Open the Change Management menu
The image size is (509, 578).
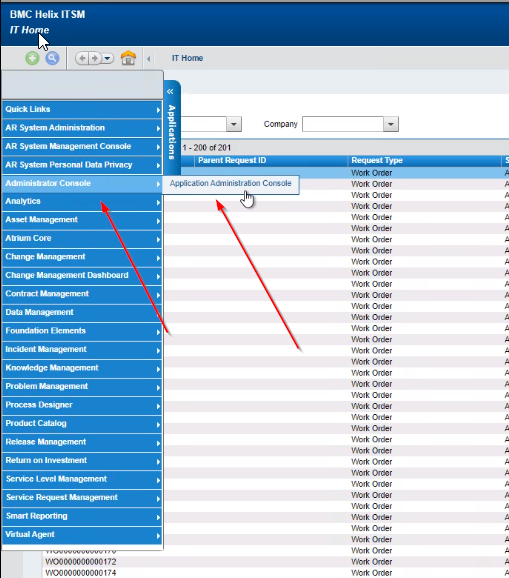[82, 257]
